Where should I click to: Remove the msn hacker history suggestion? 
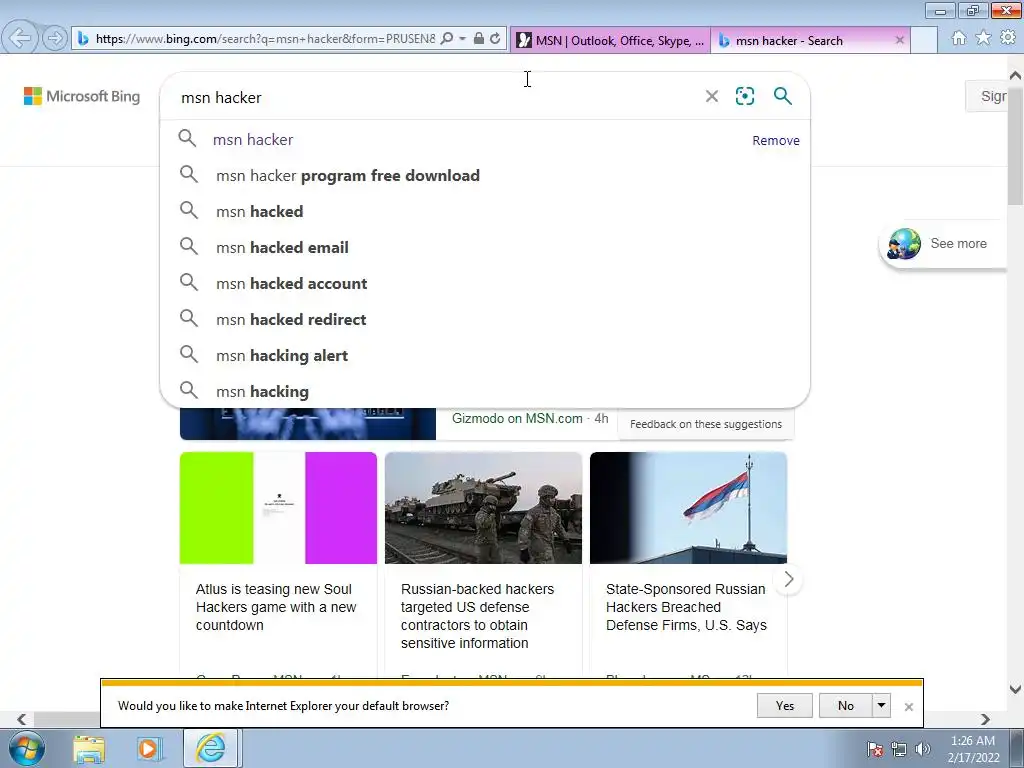[x=776, y=140]
